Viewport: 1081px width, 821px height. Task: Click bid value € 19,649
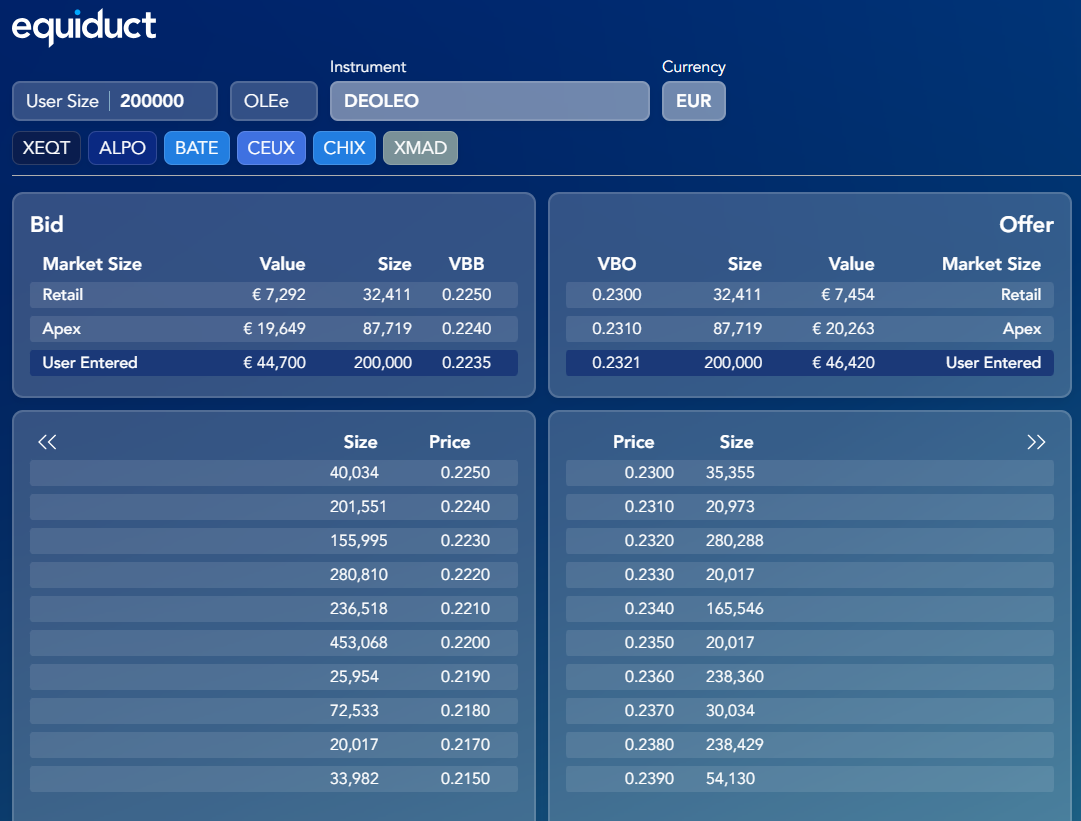coord(274,328)
